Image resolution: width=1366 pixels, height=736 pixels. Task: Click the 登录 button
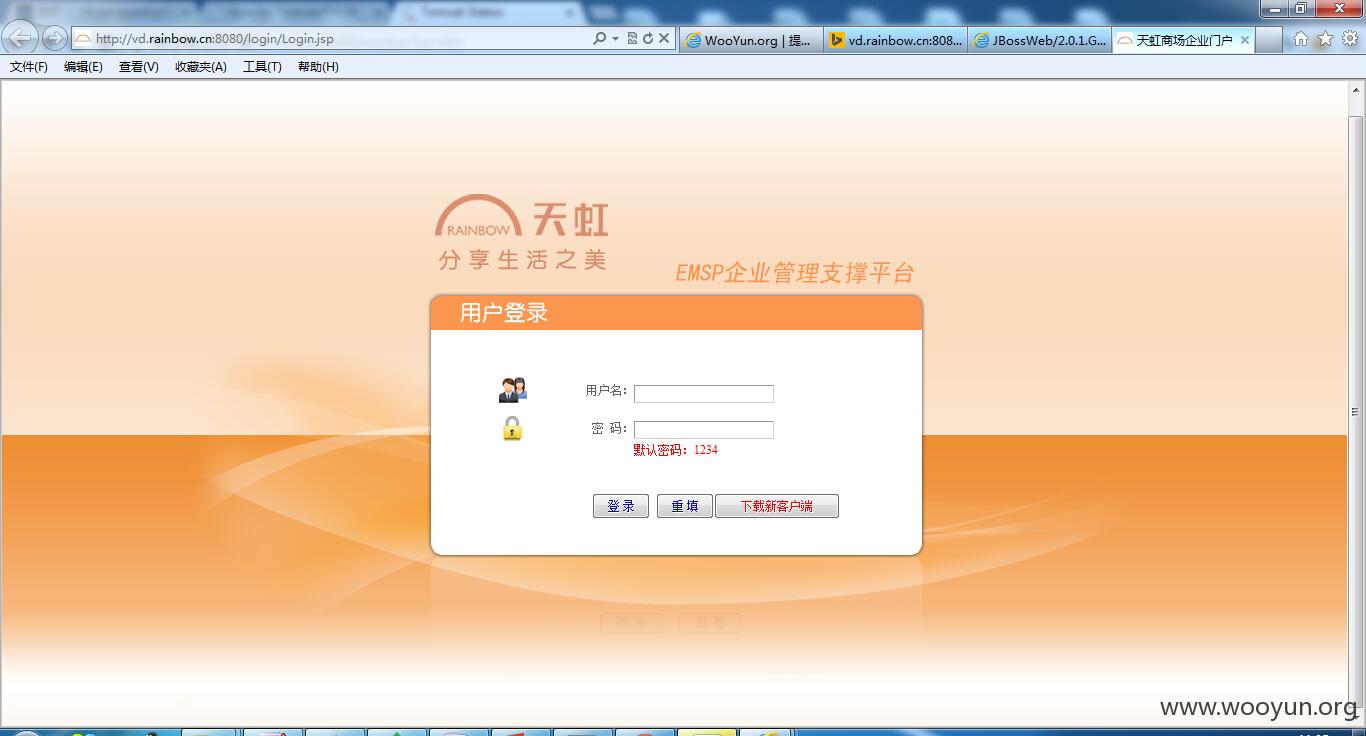[x=621, y=506]
